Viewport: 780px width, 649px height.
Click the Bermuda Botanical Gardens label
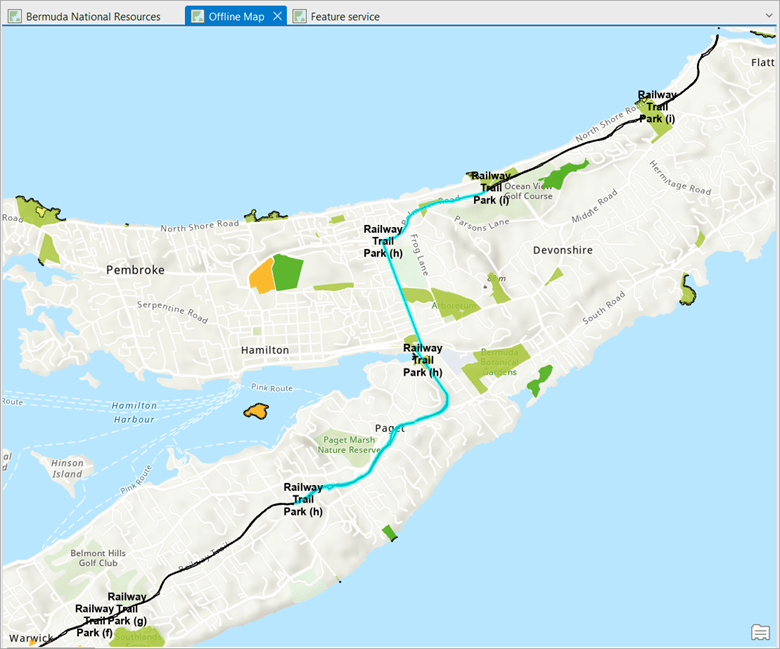[499, 362]
